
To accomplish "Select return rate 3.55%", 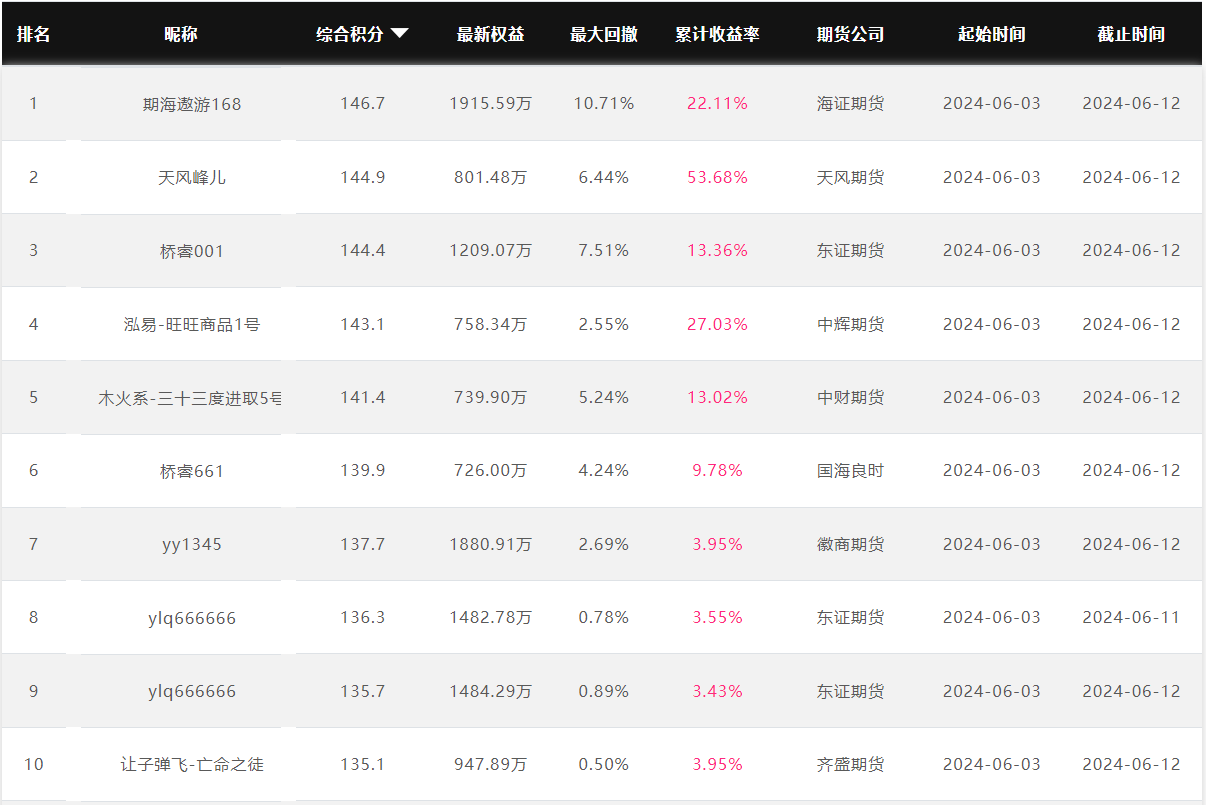I will (718, 617).
